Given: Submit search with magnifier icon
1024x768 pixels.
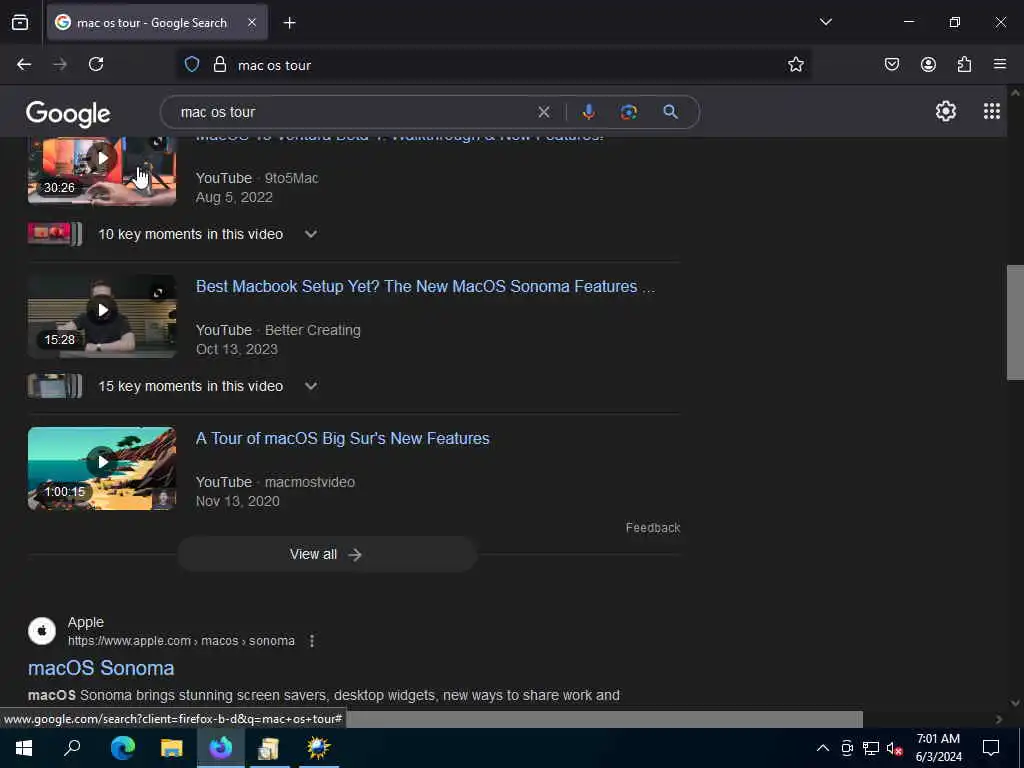Looking at the screenshot, I should pyautogui.click(x=670, y=112).
